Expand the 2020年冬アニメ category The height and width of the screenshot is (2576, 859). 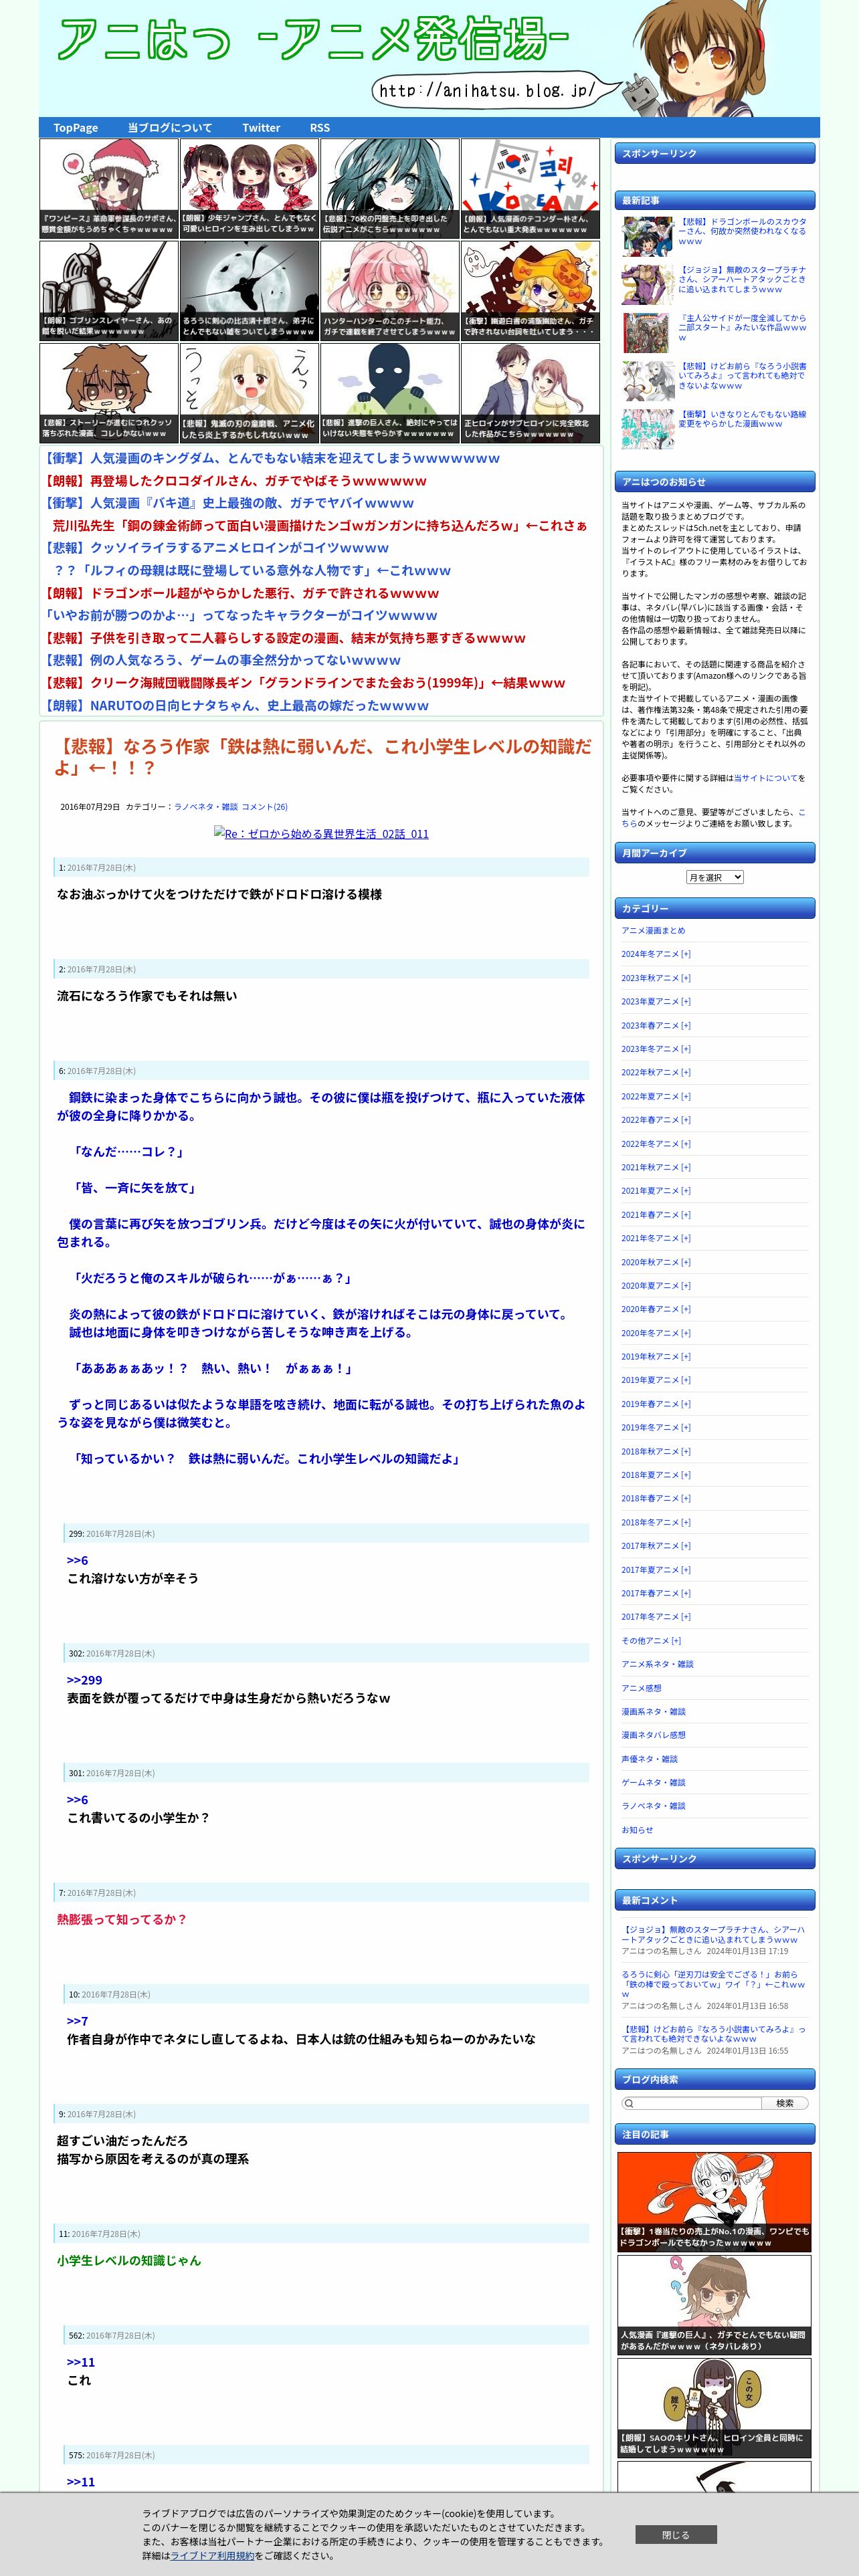[x=656, y=1333]
